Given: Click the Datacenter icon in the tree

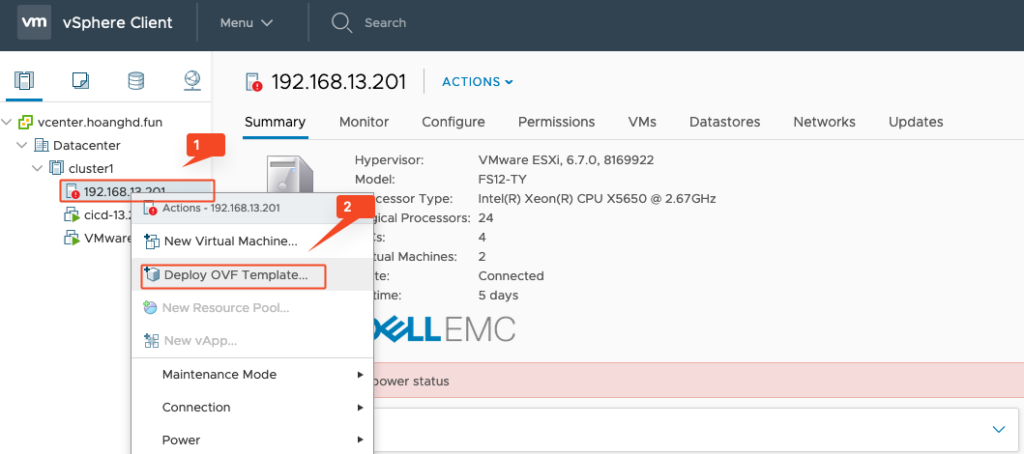Looking at the screenshot, I should (x=41, y=145).
